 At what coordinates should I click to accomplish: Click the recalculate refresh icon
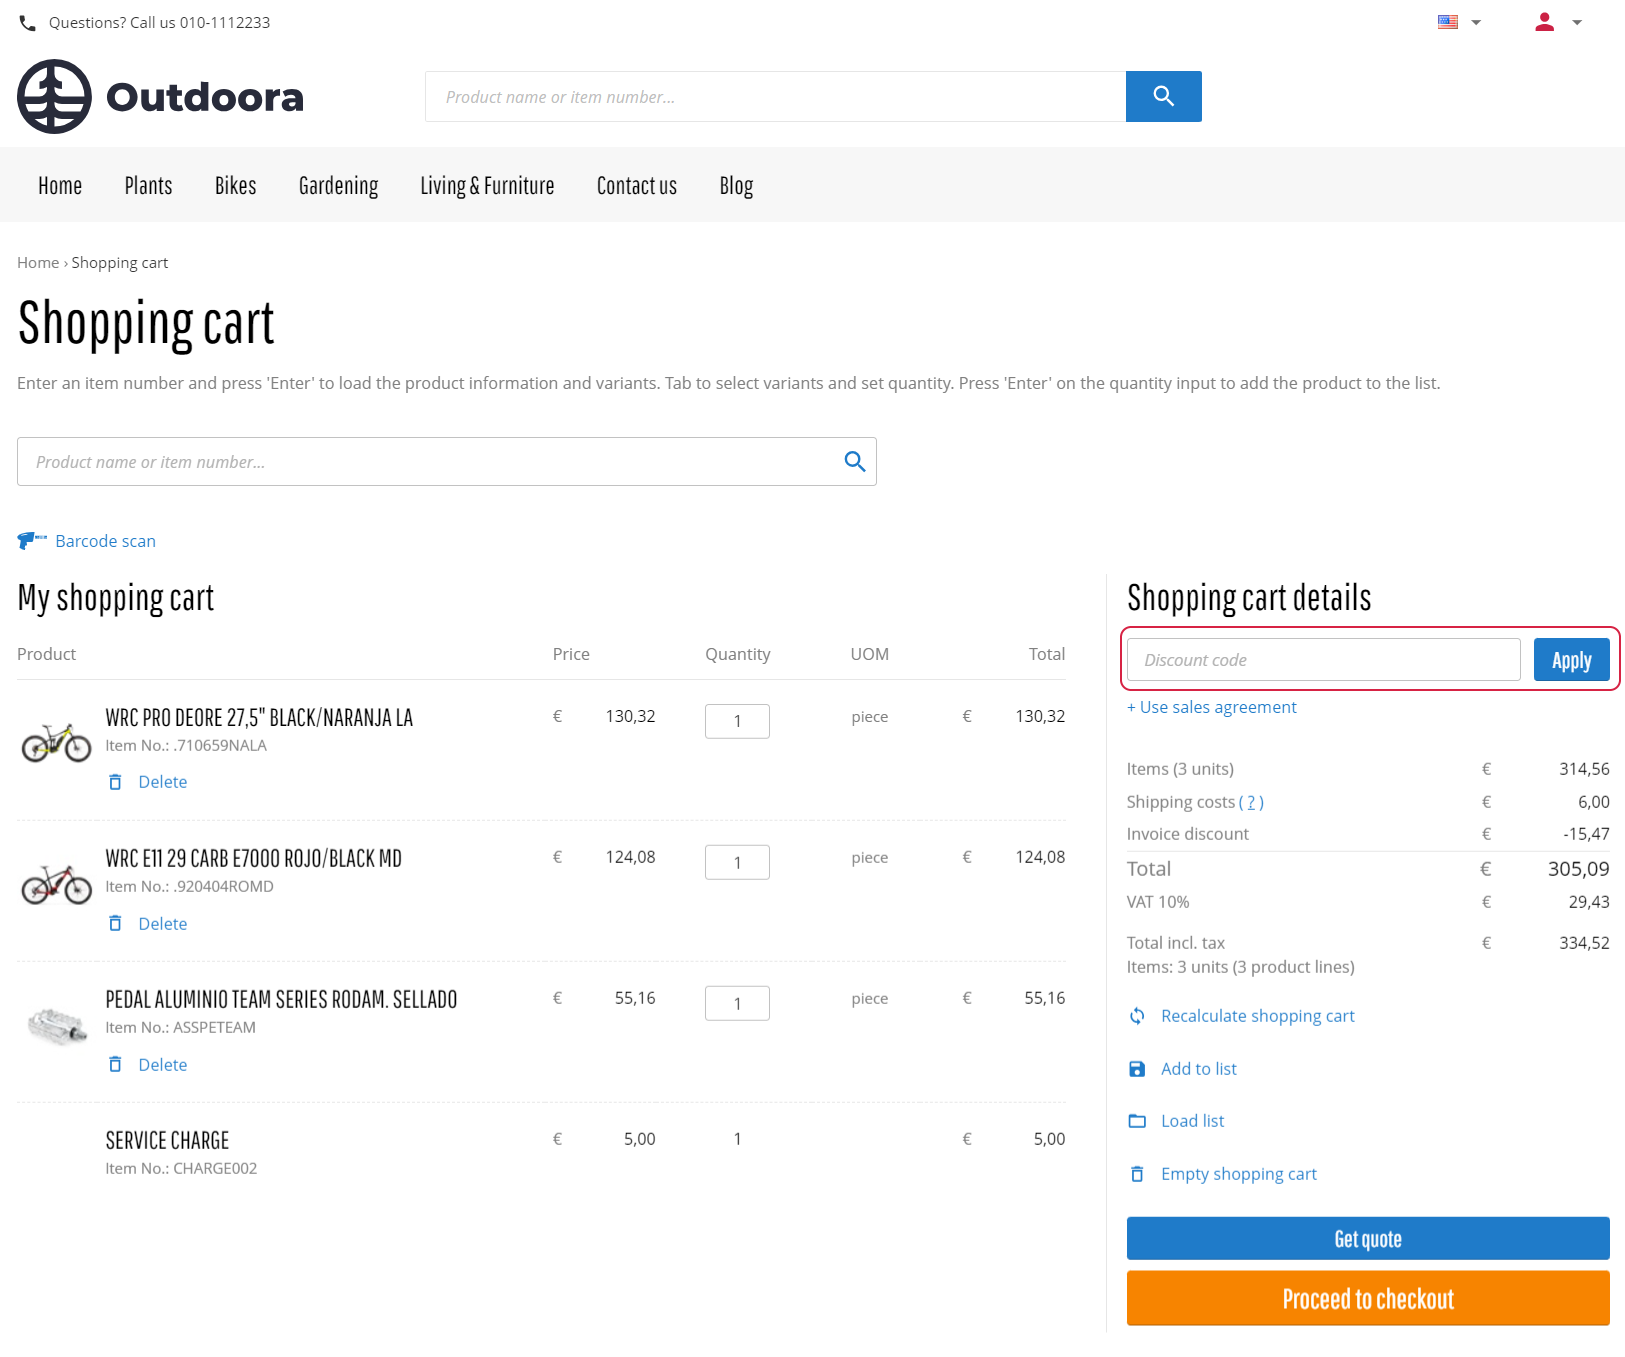click(x=1137, y=1016)
